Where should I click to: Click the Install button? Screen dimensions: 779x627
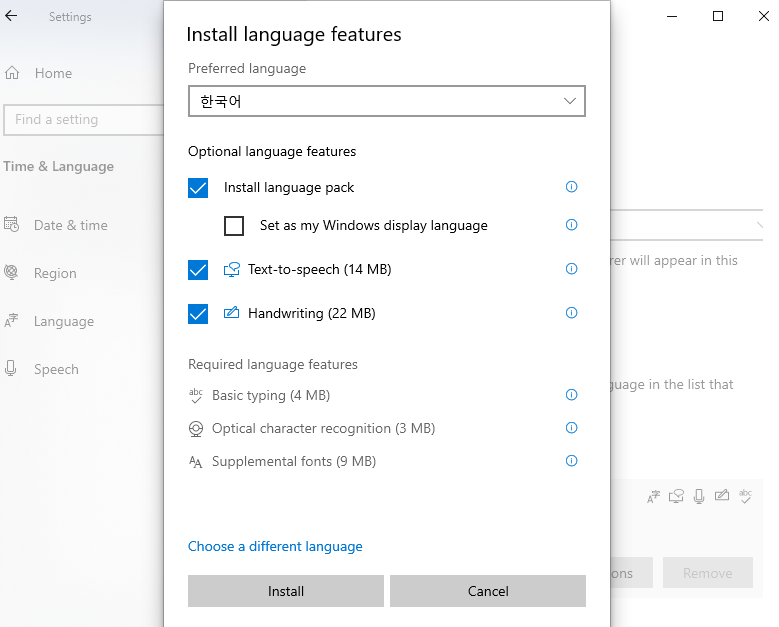click(286, 591)
